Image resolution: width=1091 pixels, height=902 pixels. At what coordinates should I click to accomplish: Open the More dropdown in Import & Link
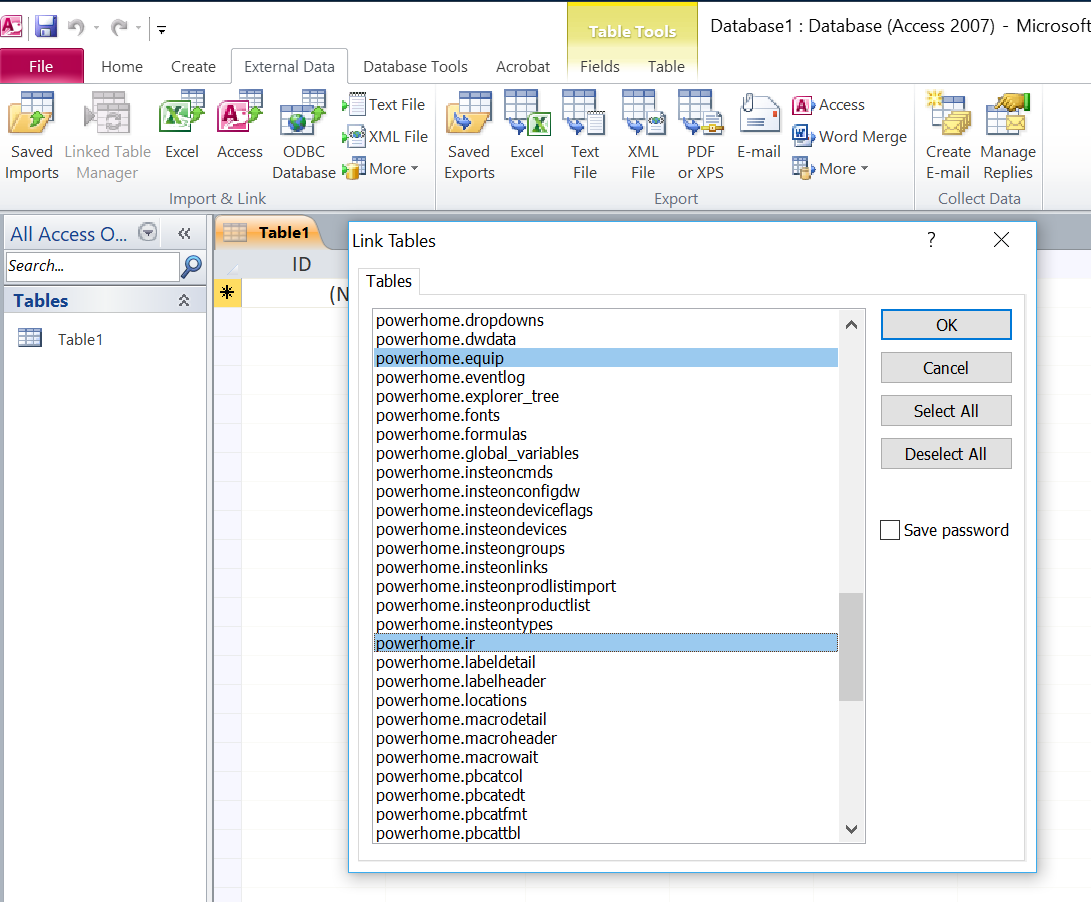381,168
